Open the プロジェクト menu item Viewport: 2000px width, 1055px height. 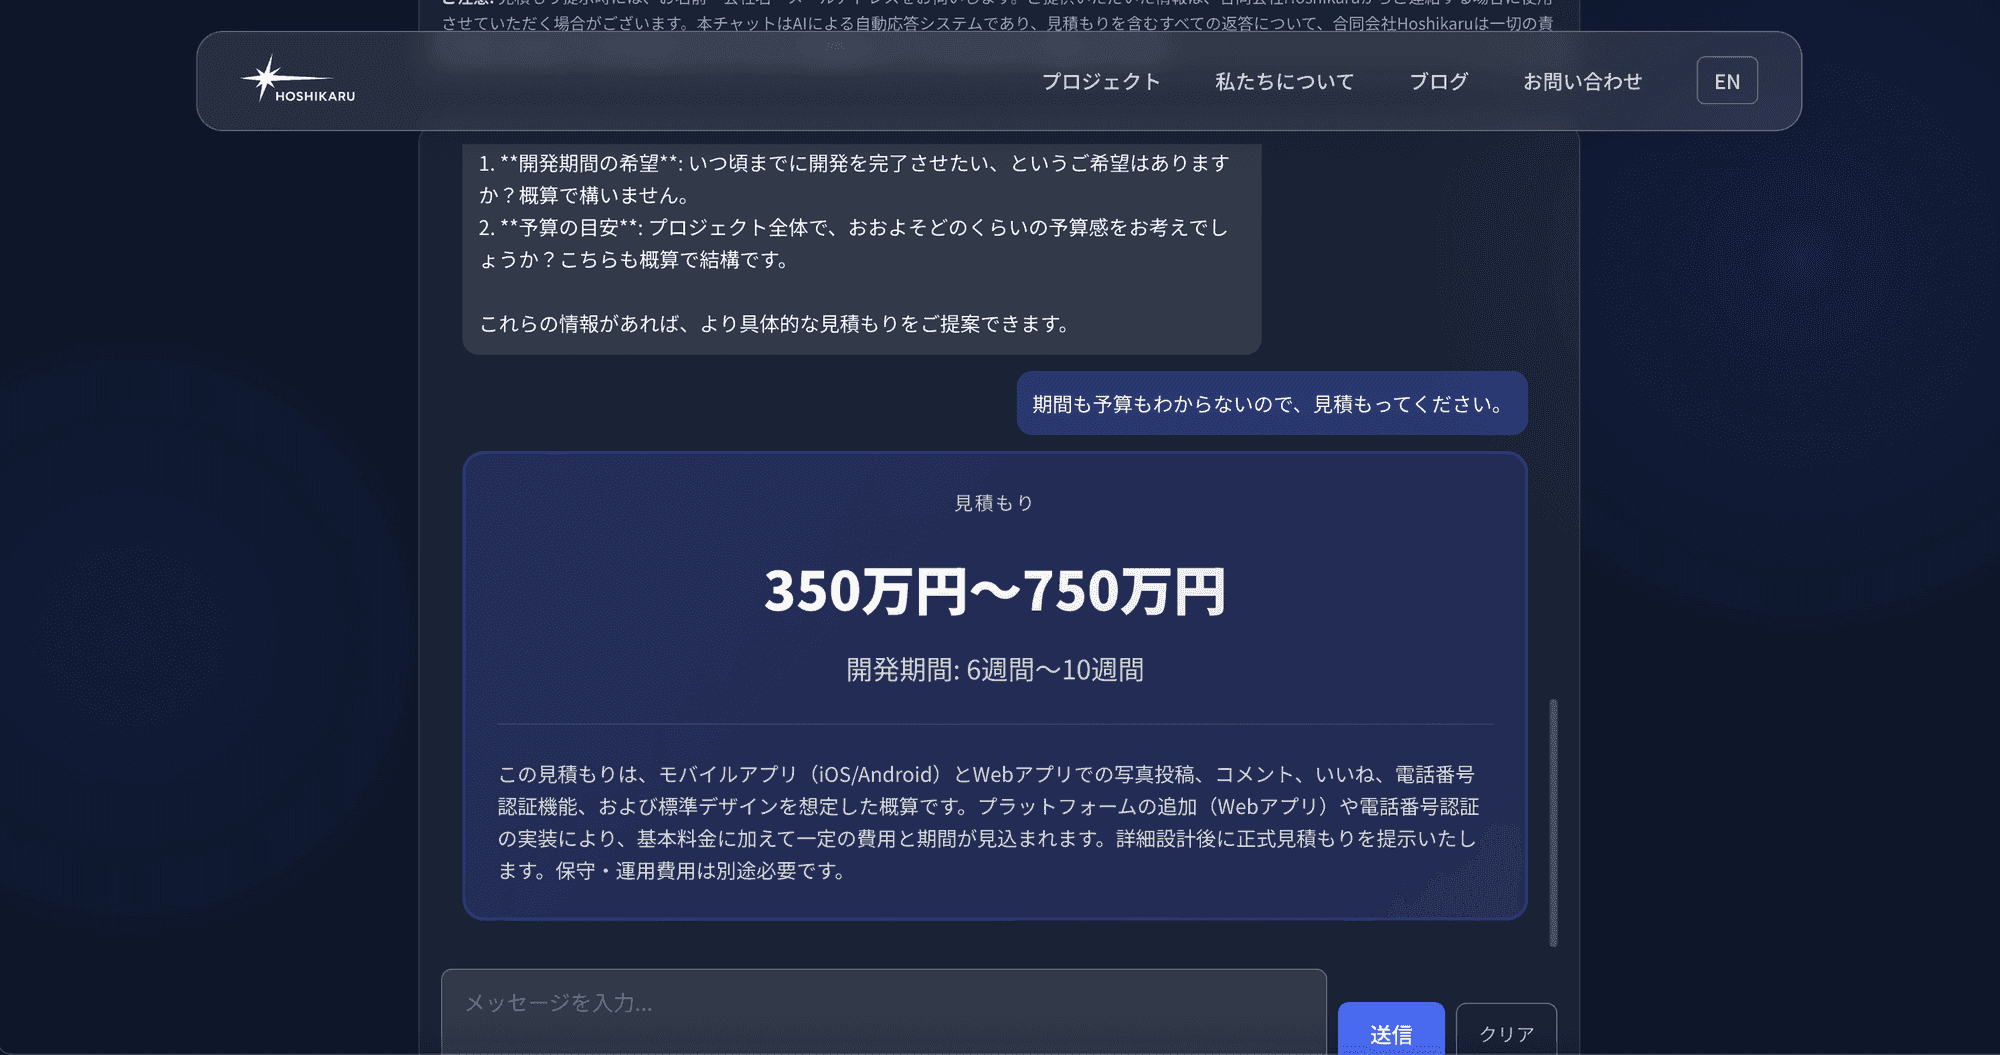point(1101,81)
